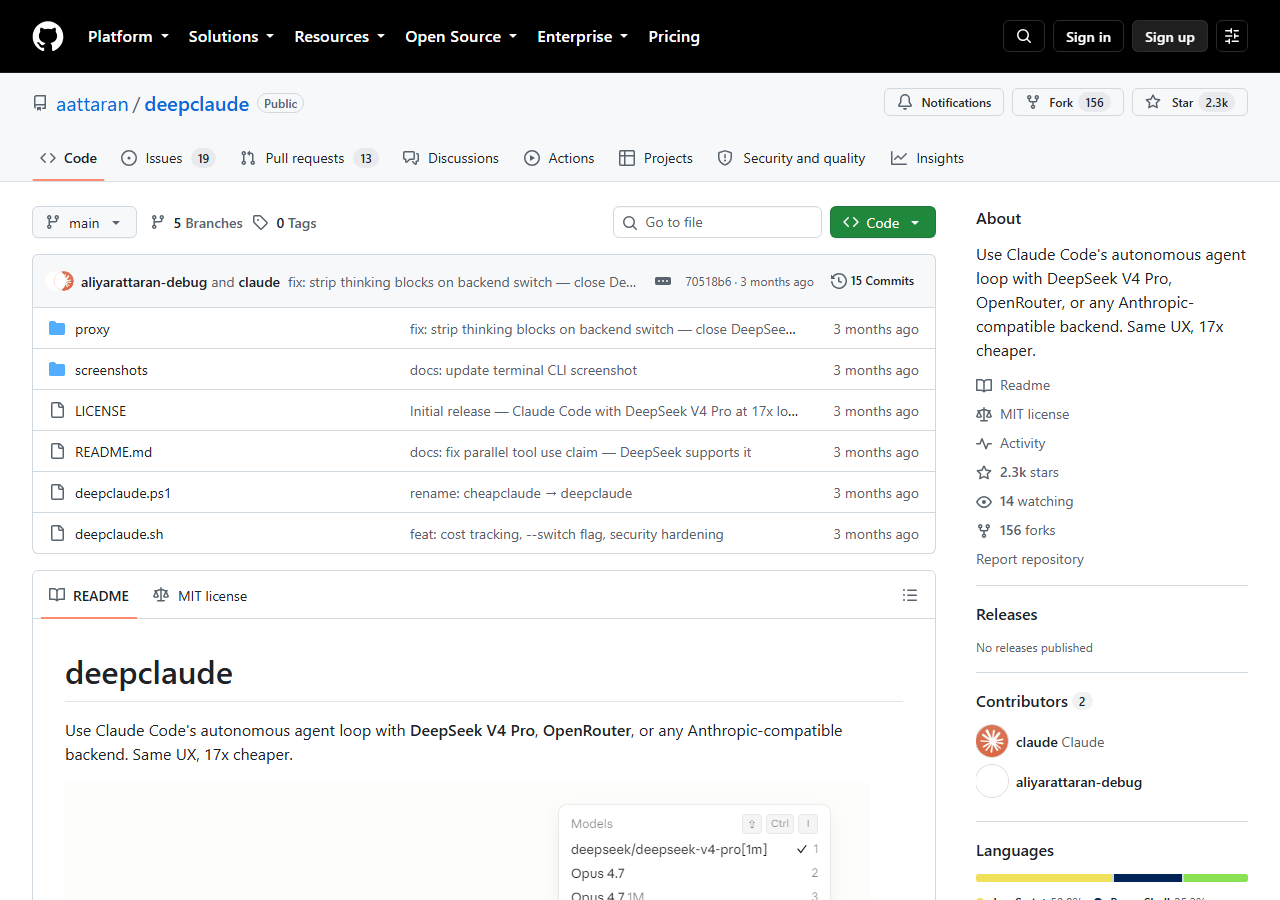Switch to MIT license tab

pyautogui.click(x=200, y=595)
